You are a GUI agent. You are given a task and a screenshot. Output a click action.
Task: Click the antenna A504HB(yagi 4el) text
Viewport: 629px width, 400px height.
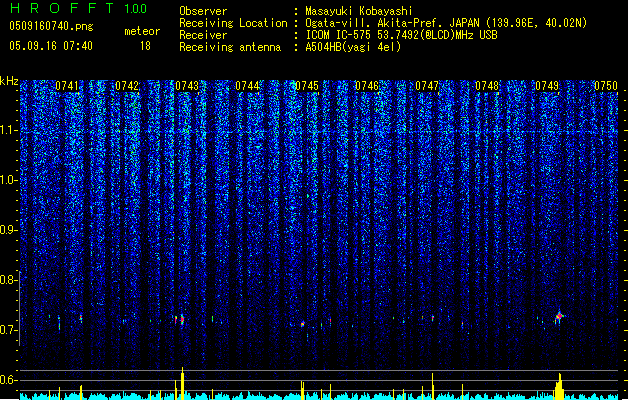tap(353, 47)
